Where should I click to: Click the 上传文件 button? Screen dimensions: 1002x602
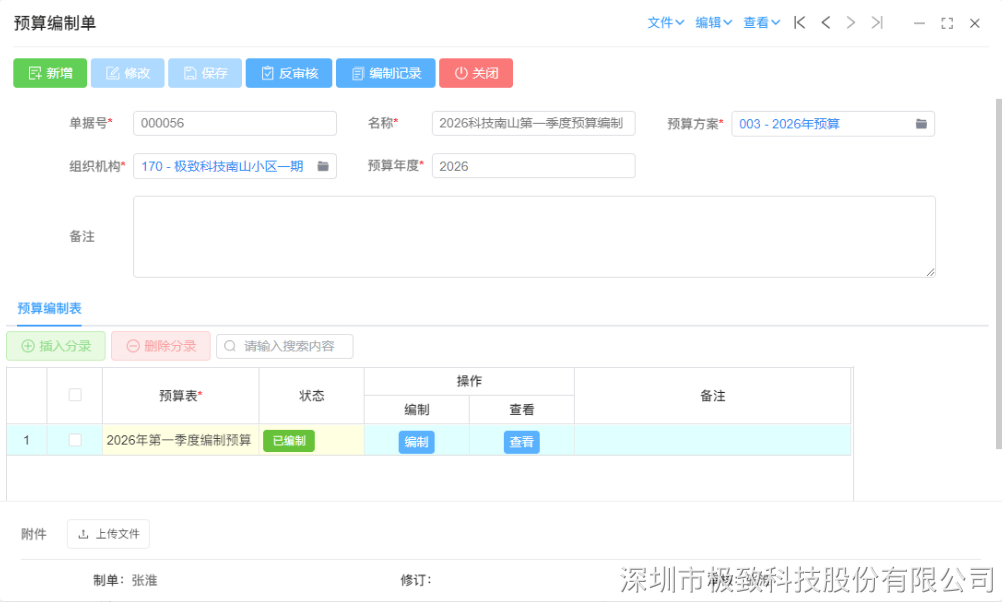[109, 534]
